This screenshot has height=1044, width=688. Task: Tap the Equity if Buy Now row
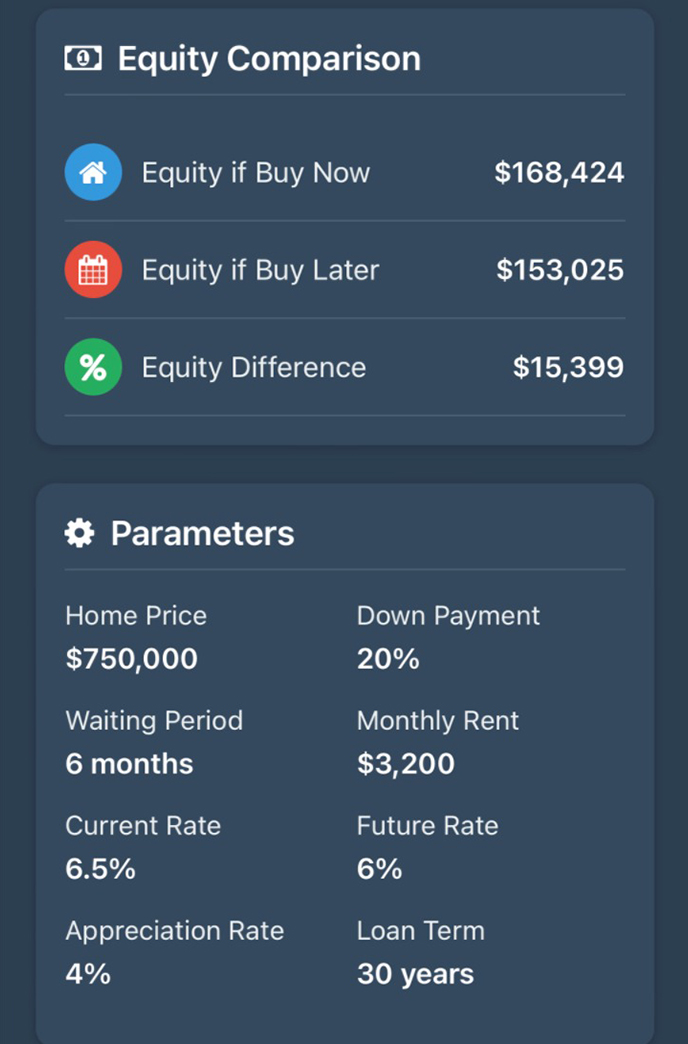tap(345, 172)
